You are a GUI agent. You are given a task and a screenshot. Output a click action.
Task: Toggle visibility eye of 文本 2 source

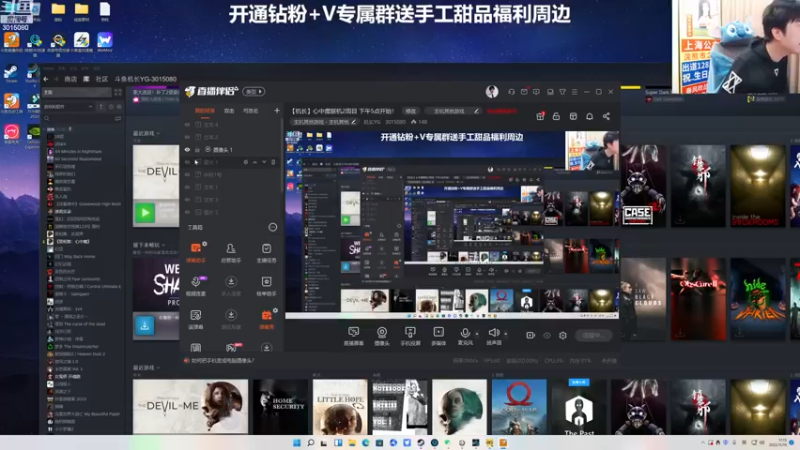[187, 137]
